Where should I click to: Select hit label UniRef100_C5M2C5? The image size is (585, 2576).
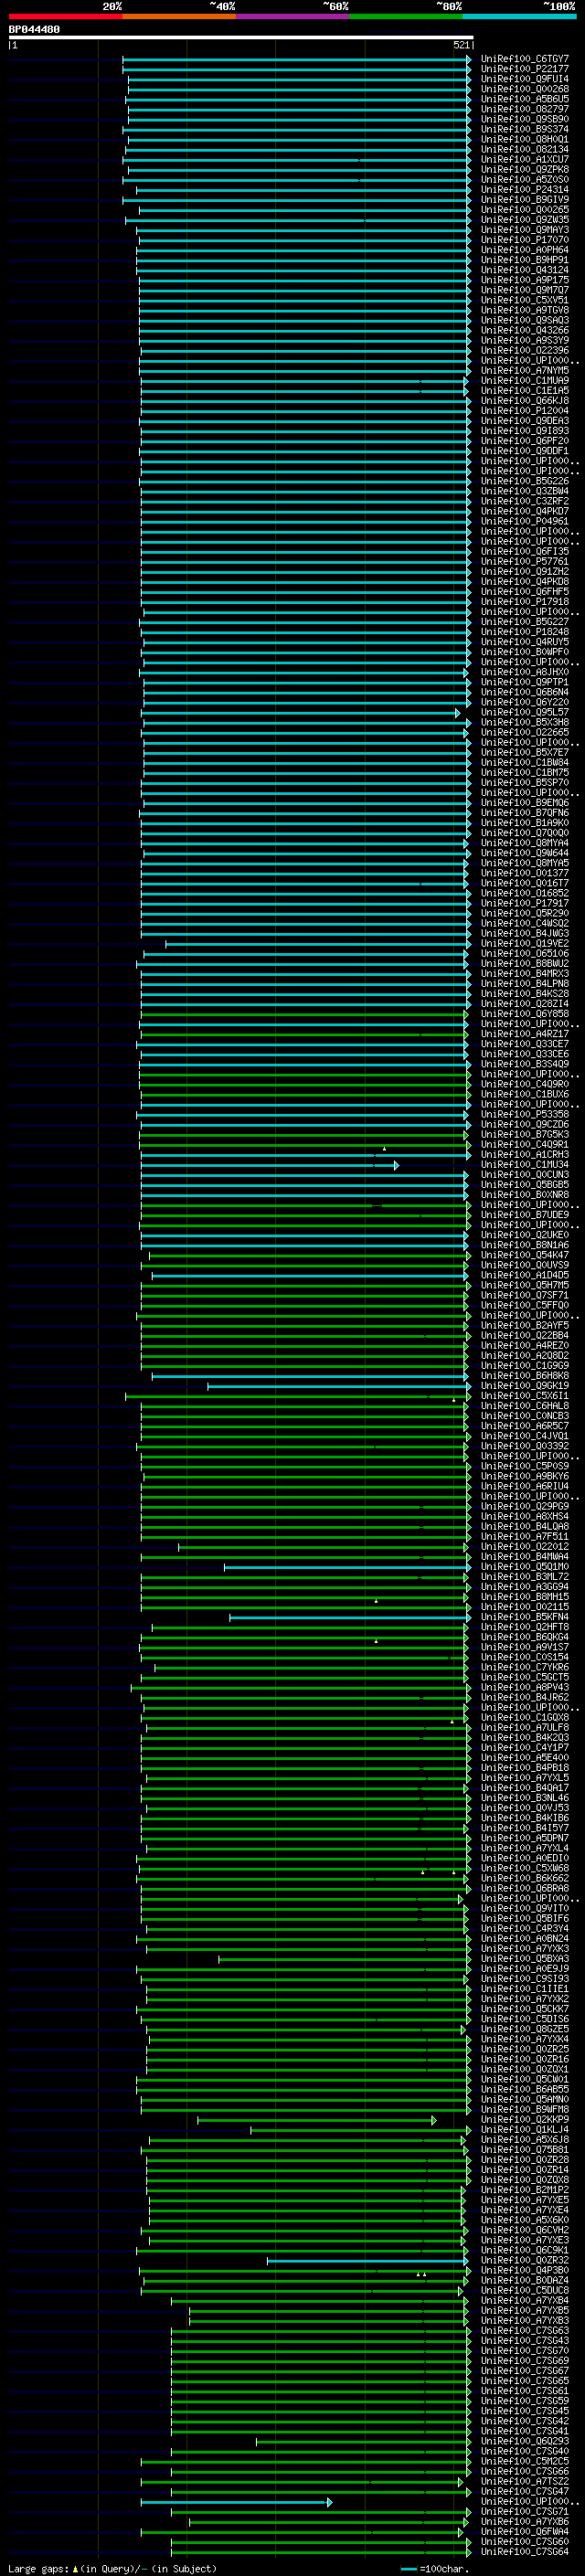[525, 2462]
